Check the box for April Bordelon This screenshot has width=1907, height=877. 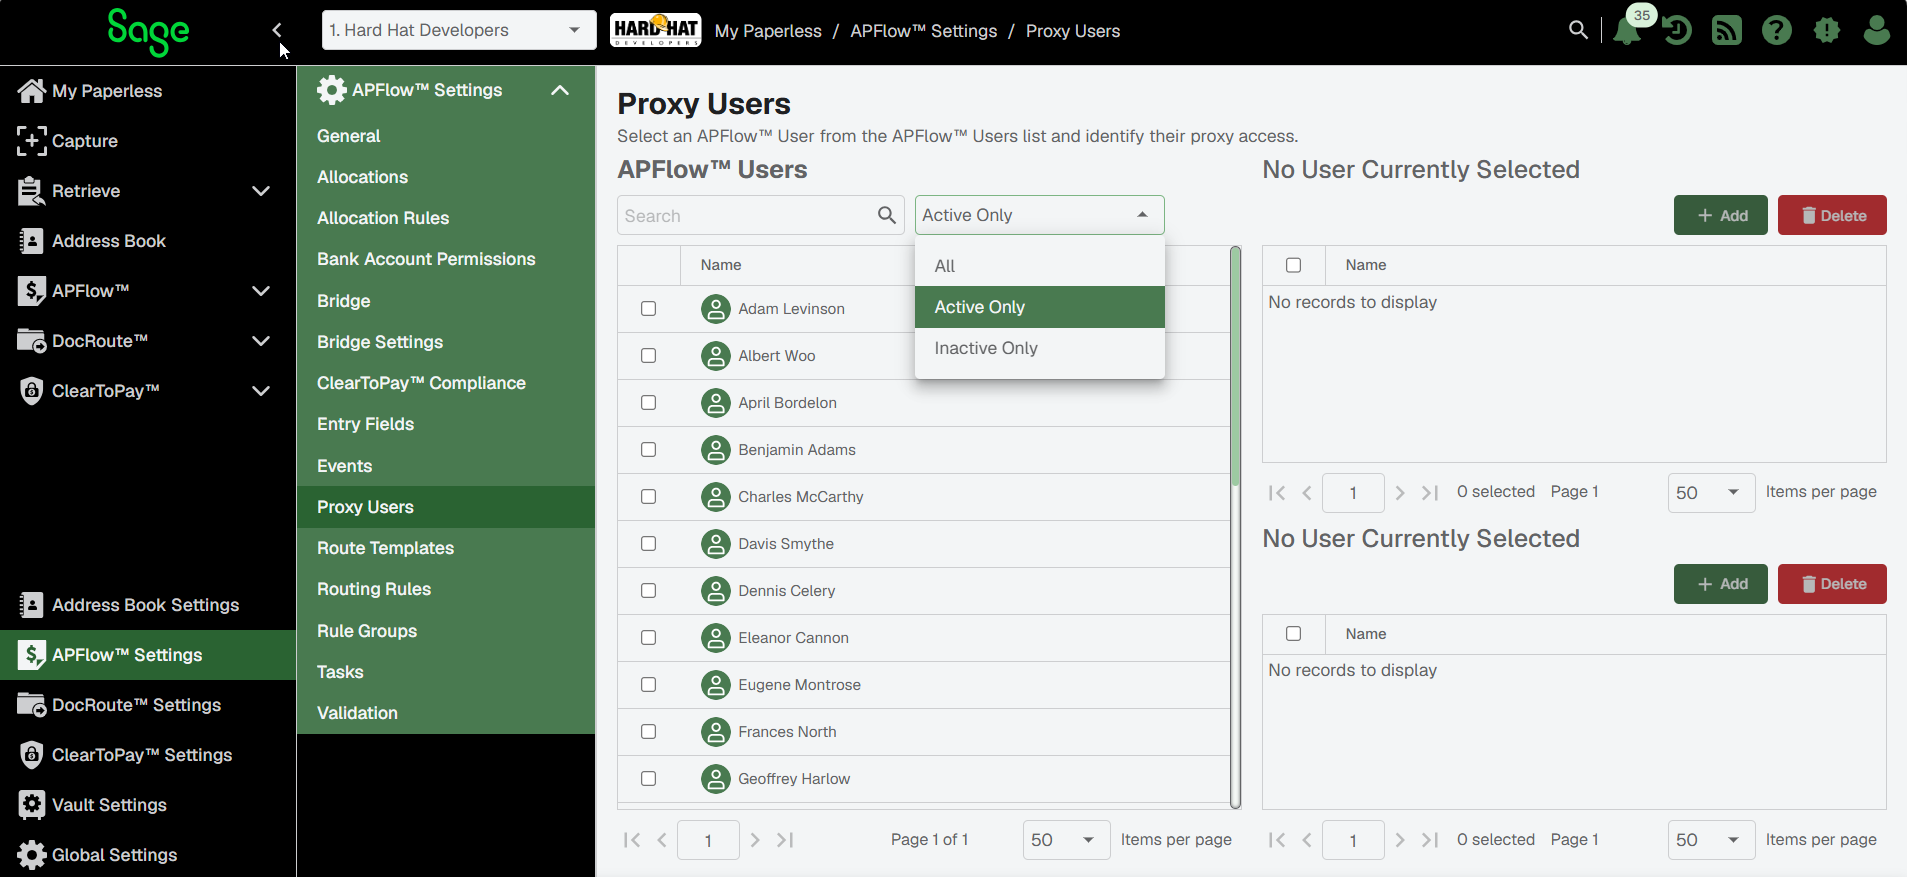click(649, 403)
